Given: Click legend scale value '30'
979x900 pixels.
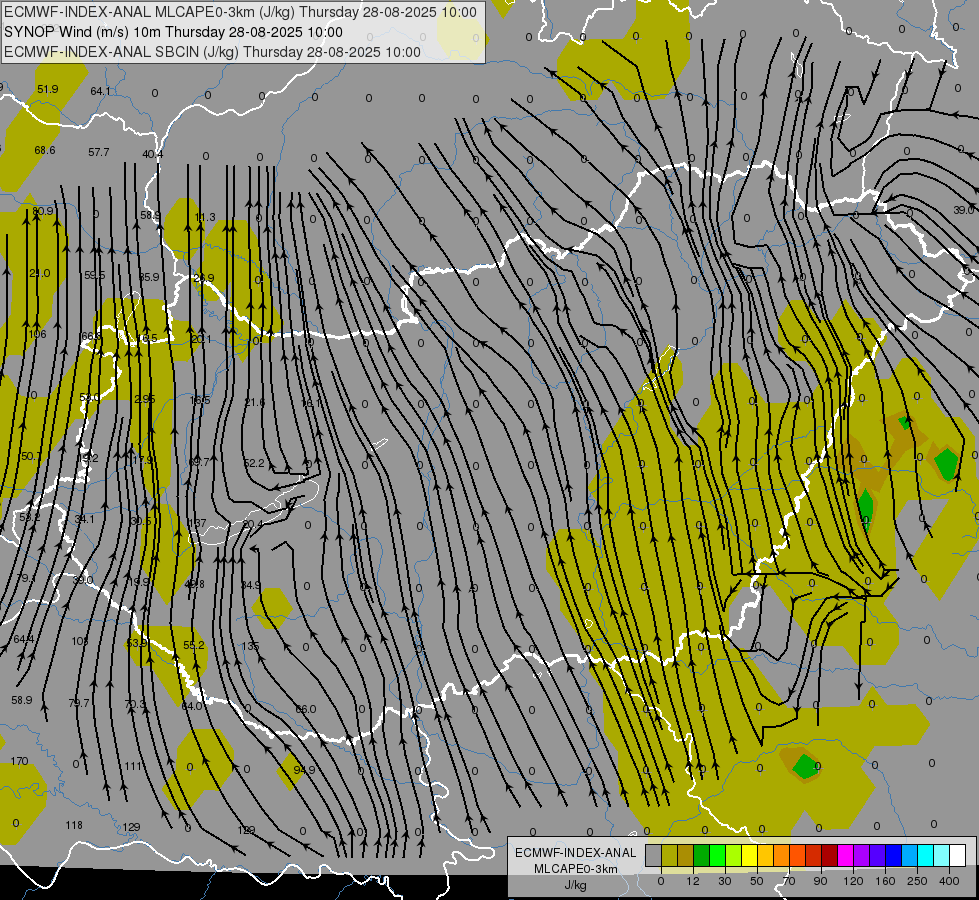Looking at the screenshot, I should pyautogui.click(x=725, y=881).
